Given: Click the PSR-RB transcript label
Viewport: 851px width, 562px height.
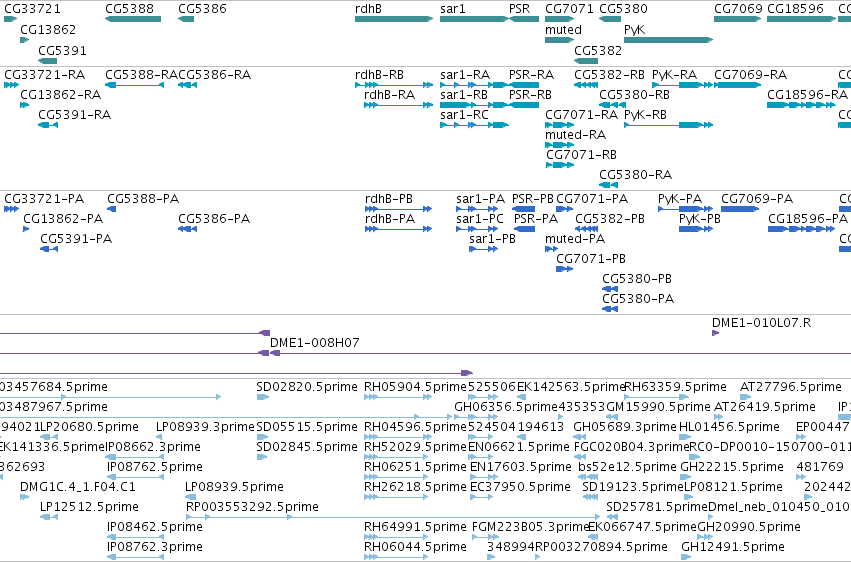Looking at the screenshot, I should [530, 94].
